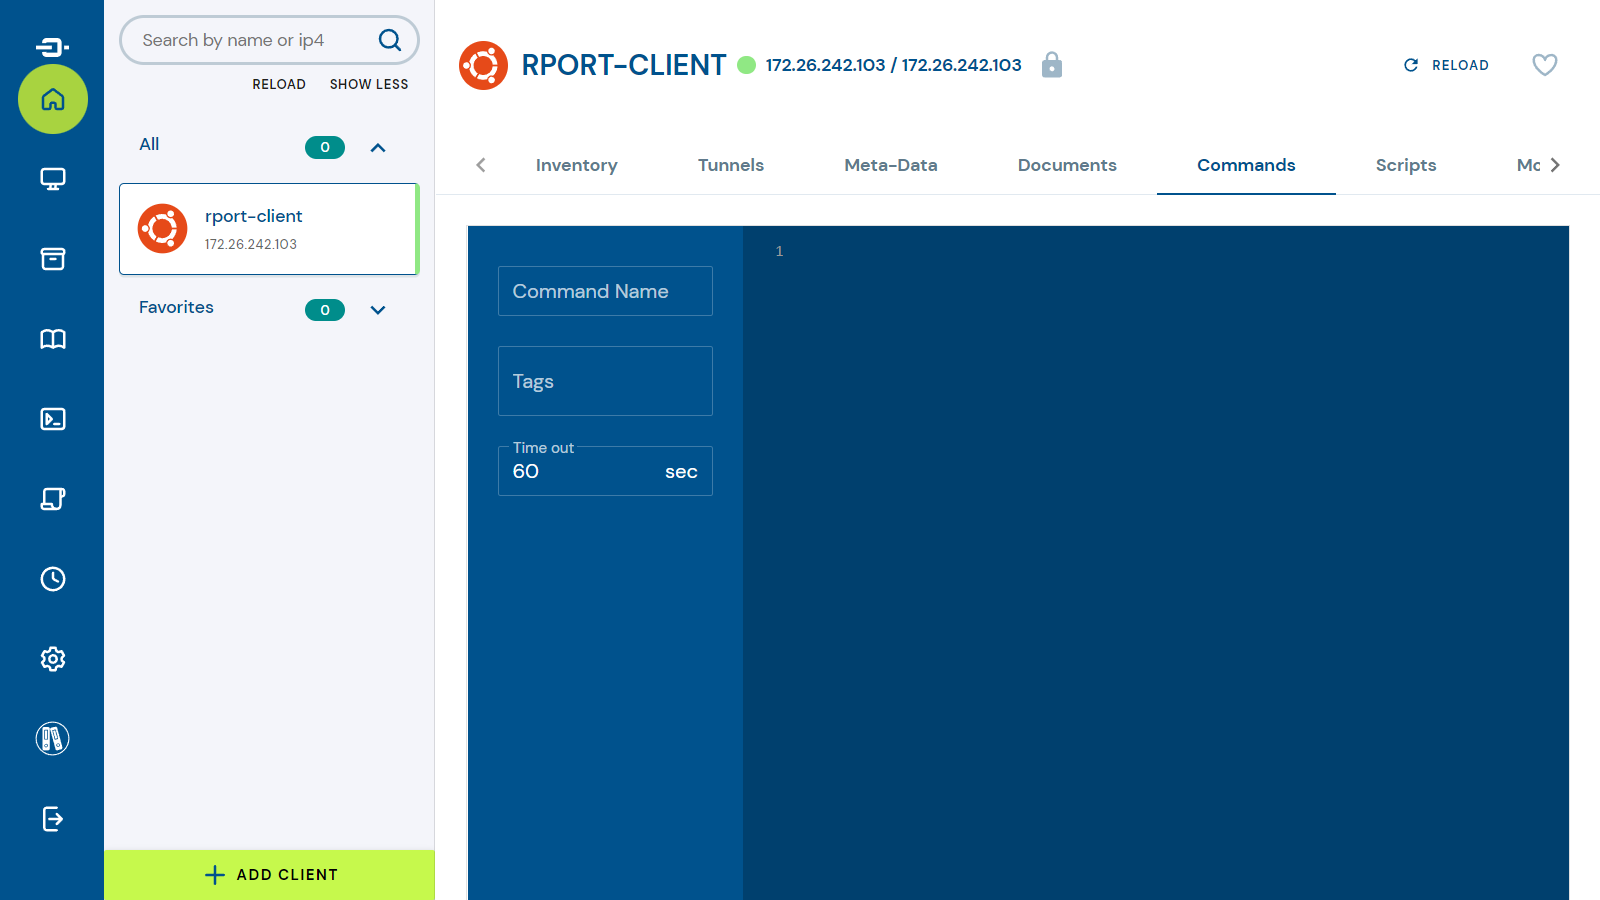Image resolution: width=1600 pixels, height=900 pixels.
Task: Switch to the Scripts tab
Action: (x=1405, y=165)
